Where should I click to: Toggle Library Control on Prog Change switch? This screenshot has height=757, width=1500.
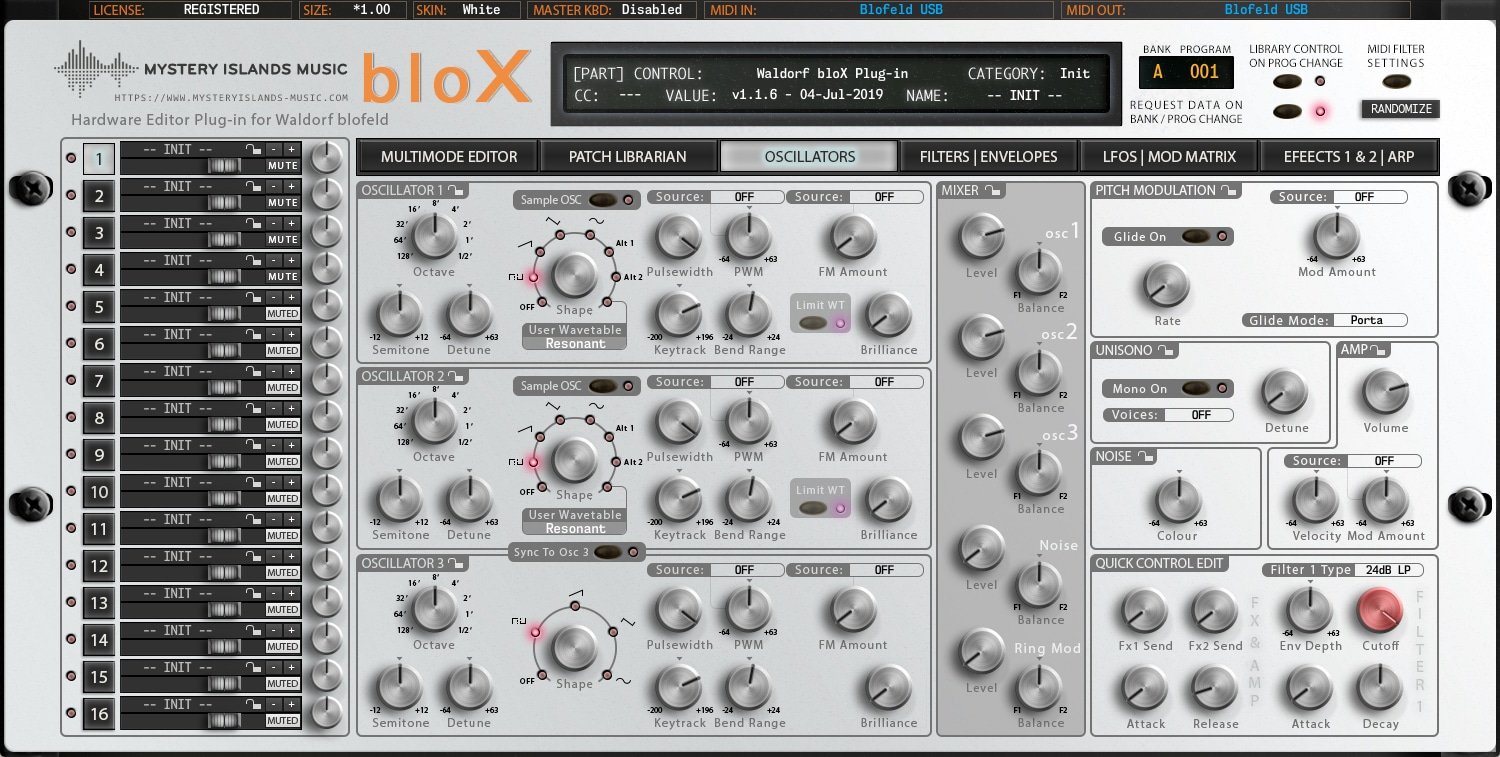click(x=1287, y=81)
